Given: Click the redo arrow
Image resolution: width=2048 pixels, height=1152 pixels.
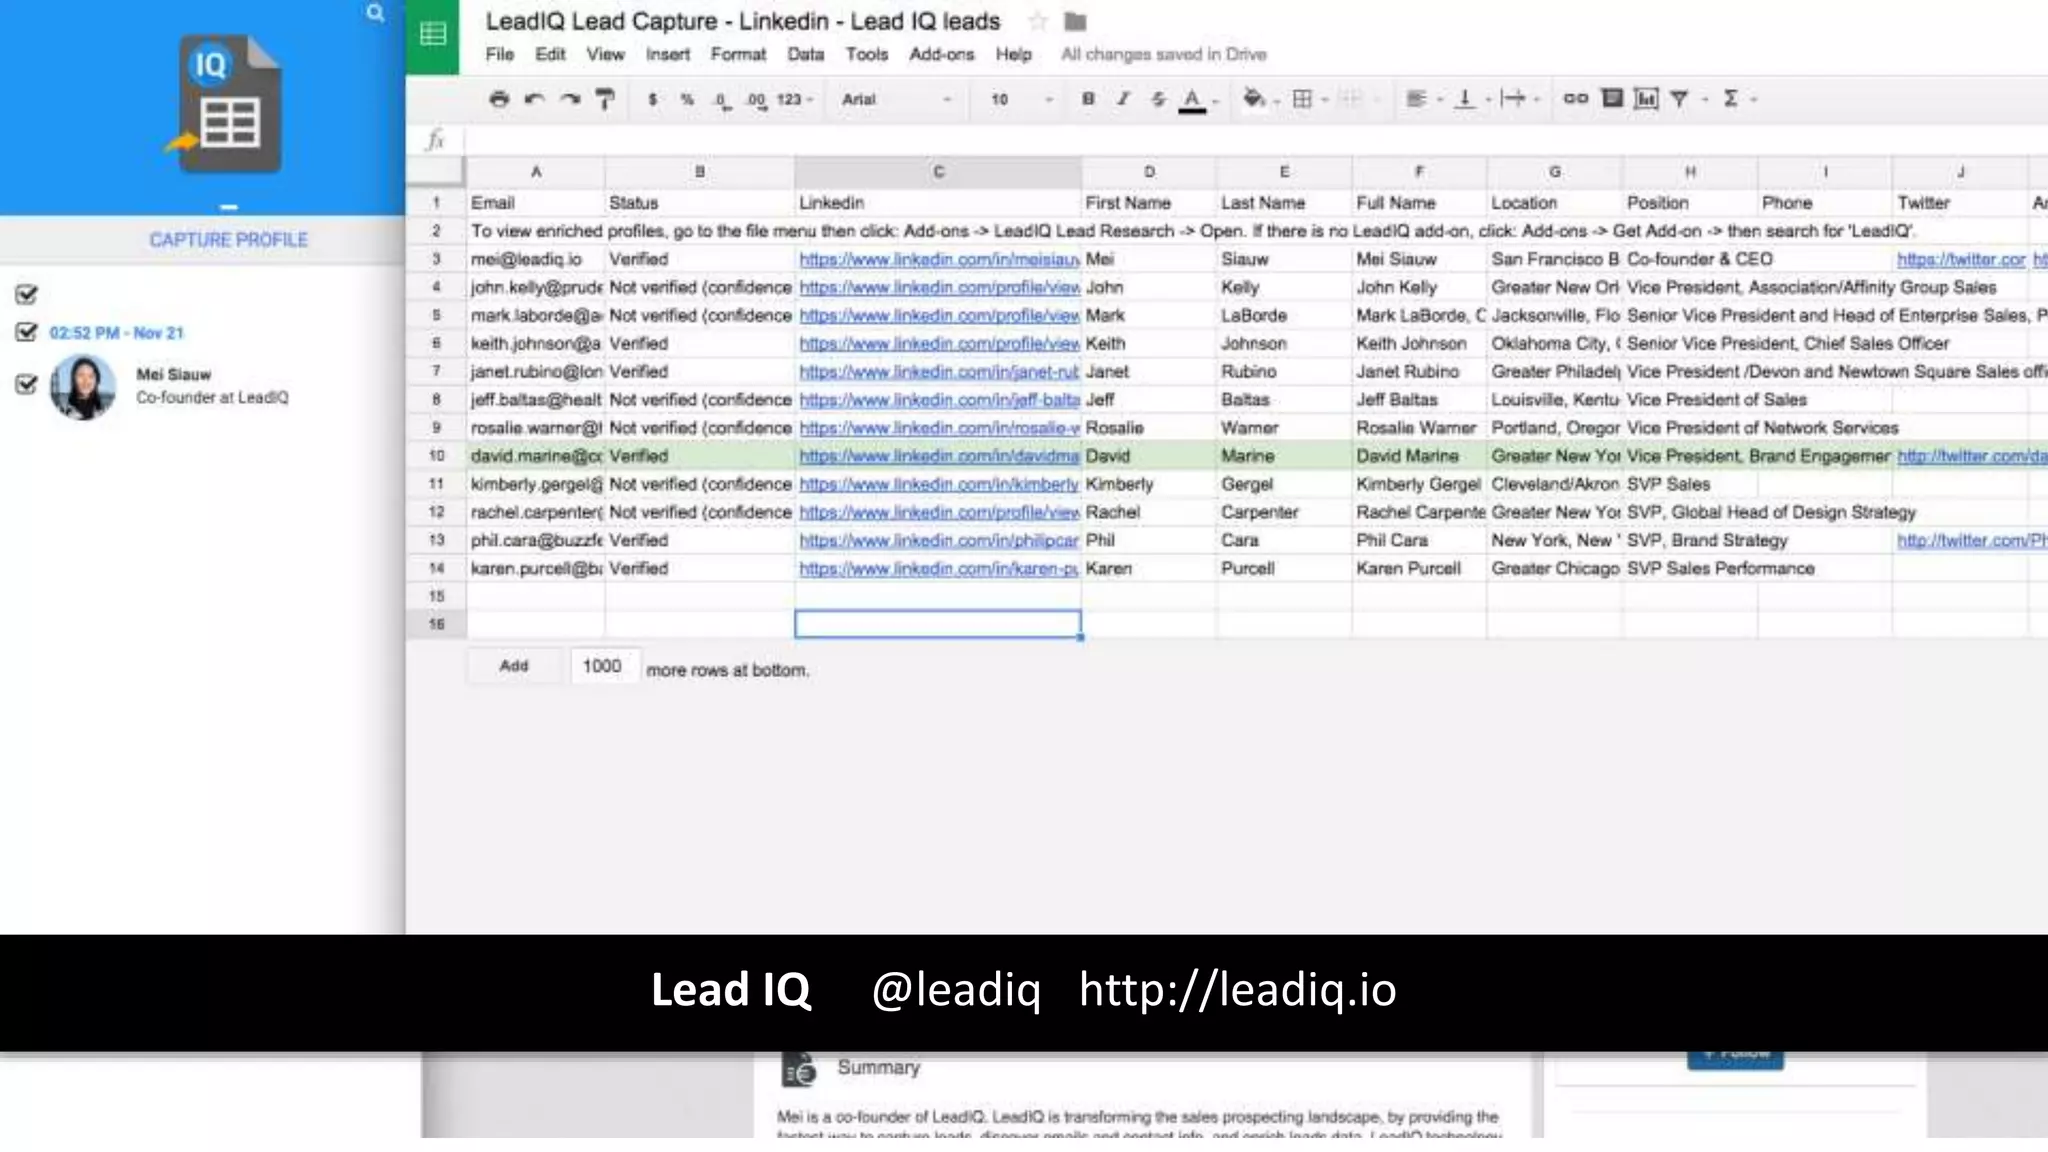Looking at the screenshot, I should (x=570, y=99).
